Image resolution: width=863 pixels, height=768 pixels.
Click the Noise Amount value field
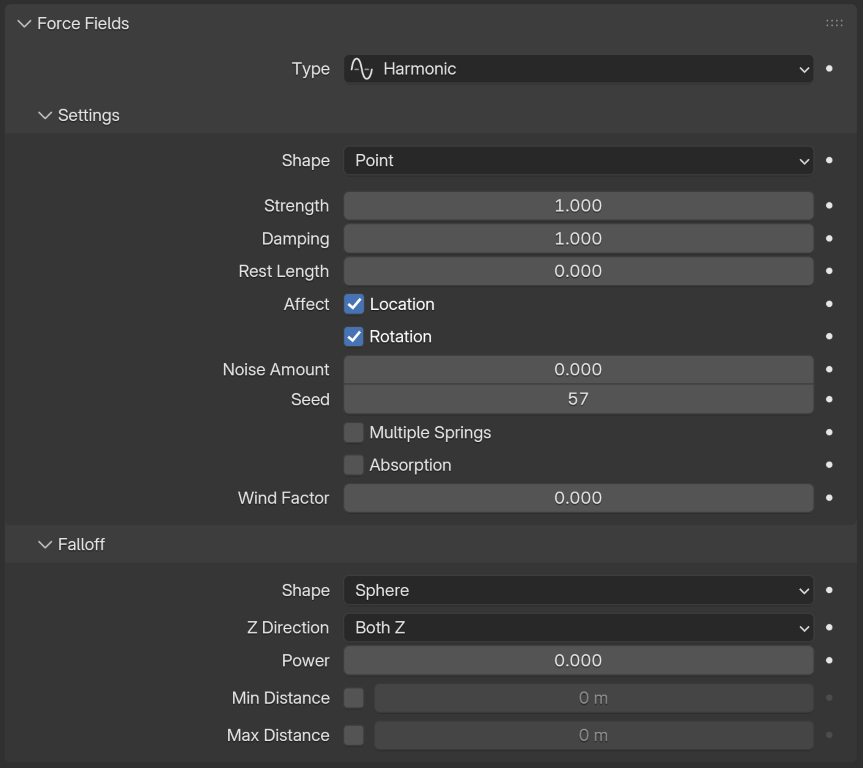(x=578, y=369)
